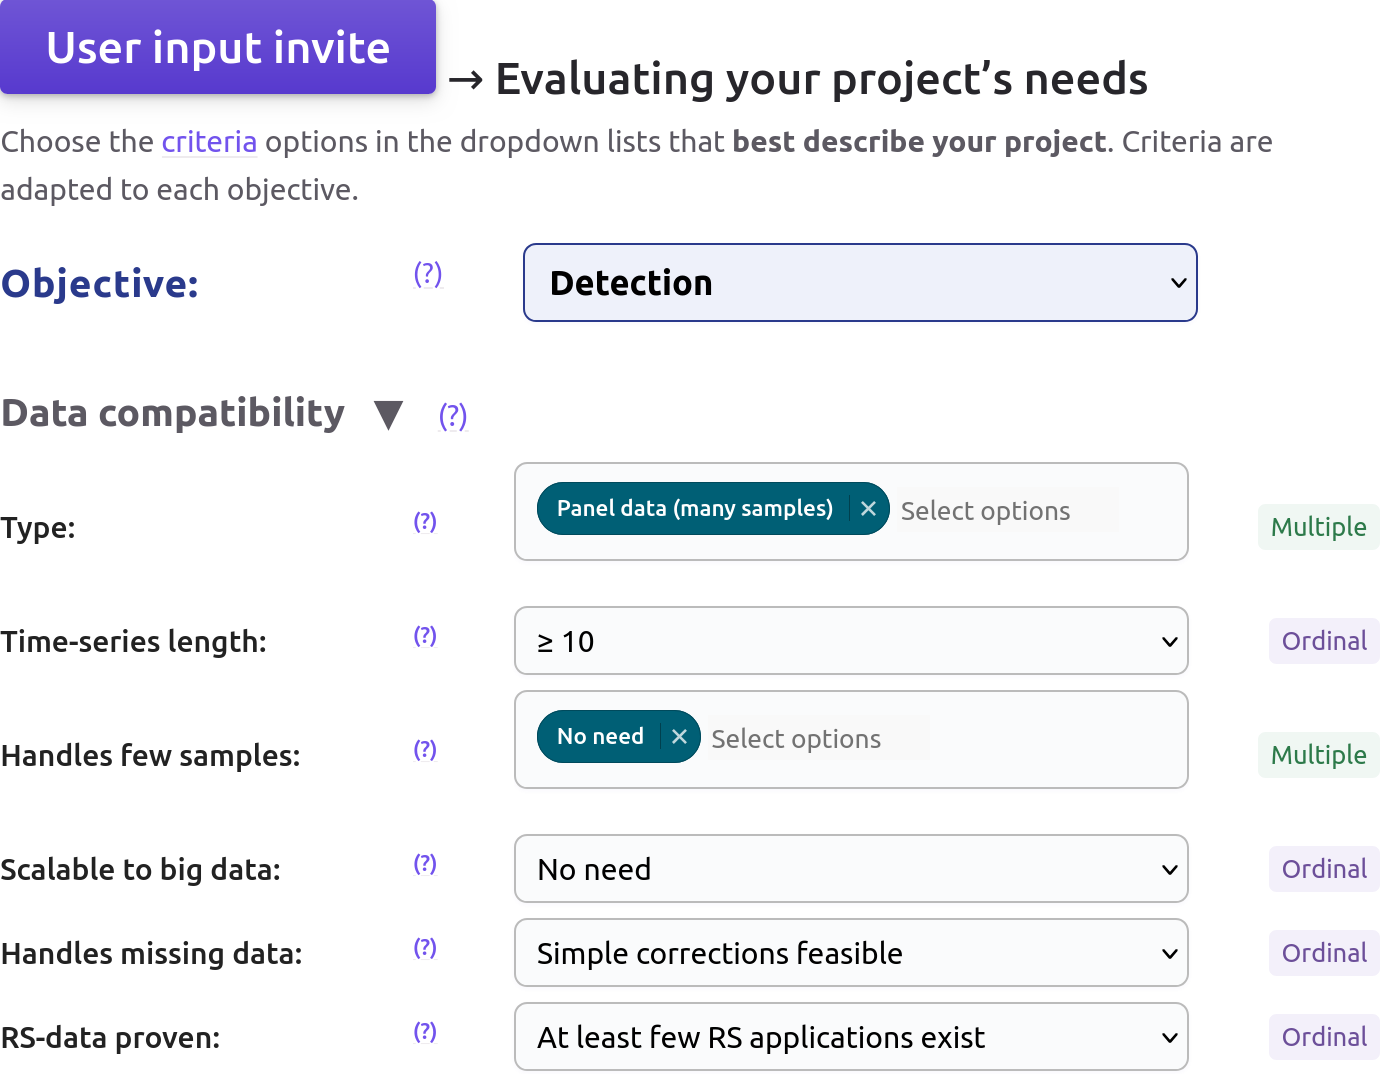
Task: Show help for Time-series length
Action: click(425, 636)
